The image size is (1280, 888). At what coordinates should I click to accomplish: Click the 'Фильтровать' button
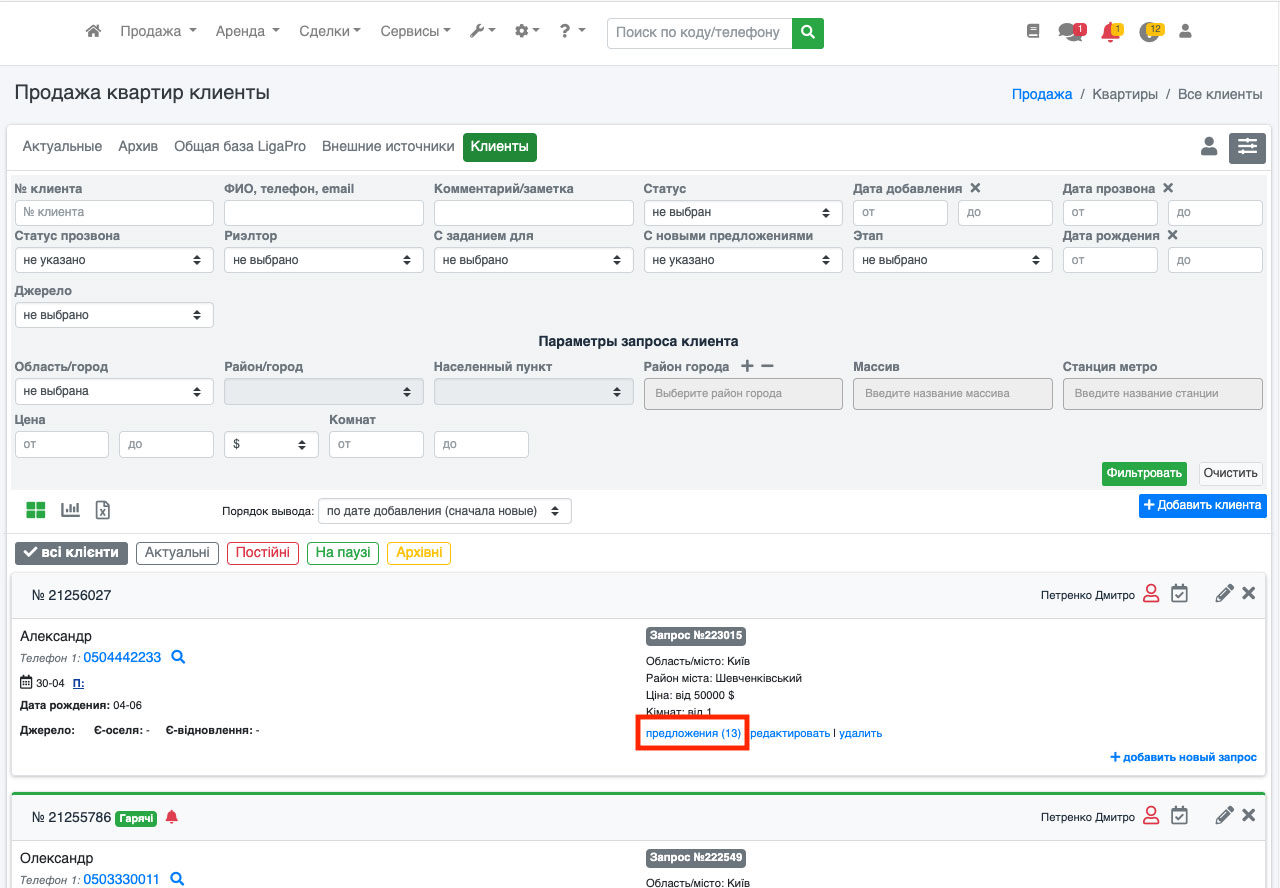pos(1144,473)
